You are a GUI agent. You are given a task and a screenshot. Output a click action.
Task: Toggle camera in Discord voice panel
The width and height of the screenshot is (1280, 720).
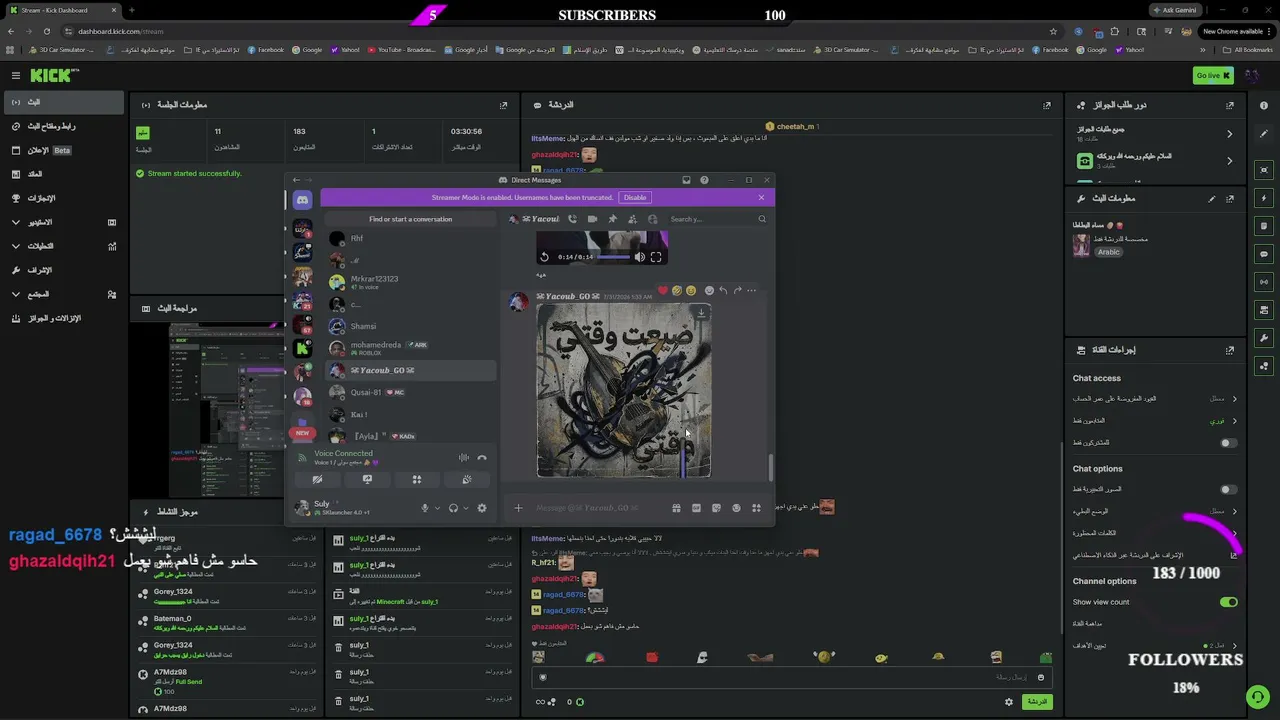[317, 480]
